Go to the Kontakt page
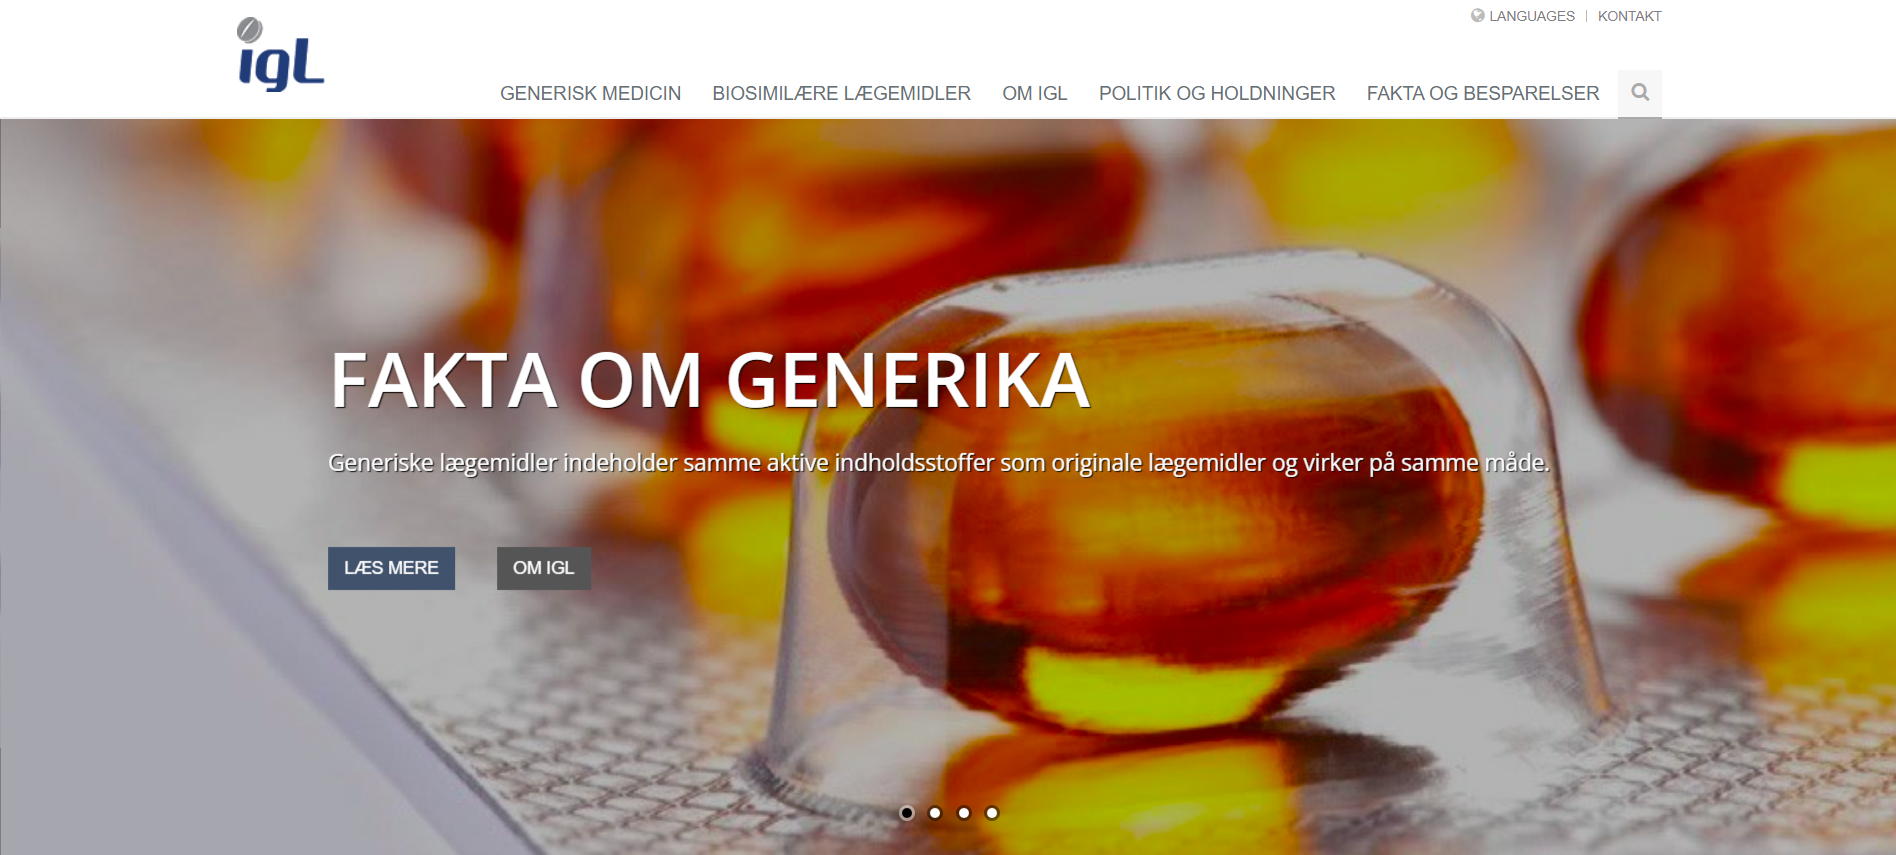The width and height of the screenshot is (1896, 855). pyautogui.click(x=1629, y=16)
